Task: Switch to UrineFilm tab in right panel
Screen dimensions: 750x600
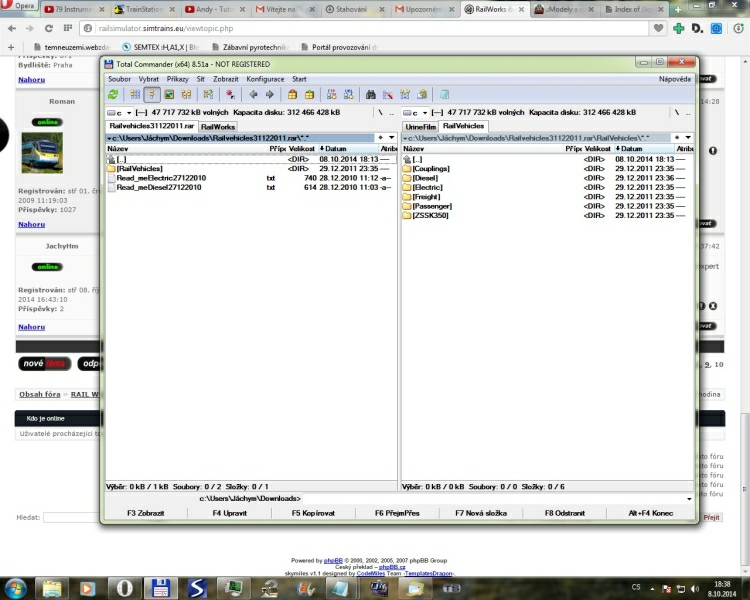Action: 421,127
